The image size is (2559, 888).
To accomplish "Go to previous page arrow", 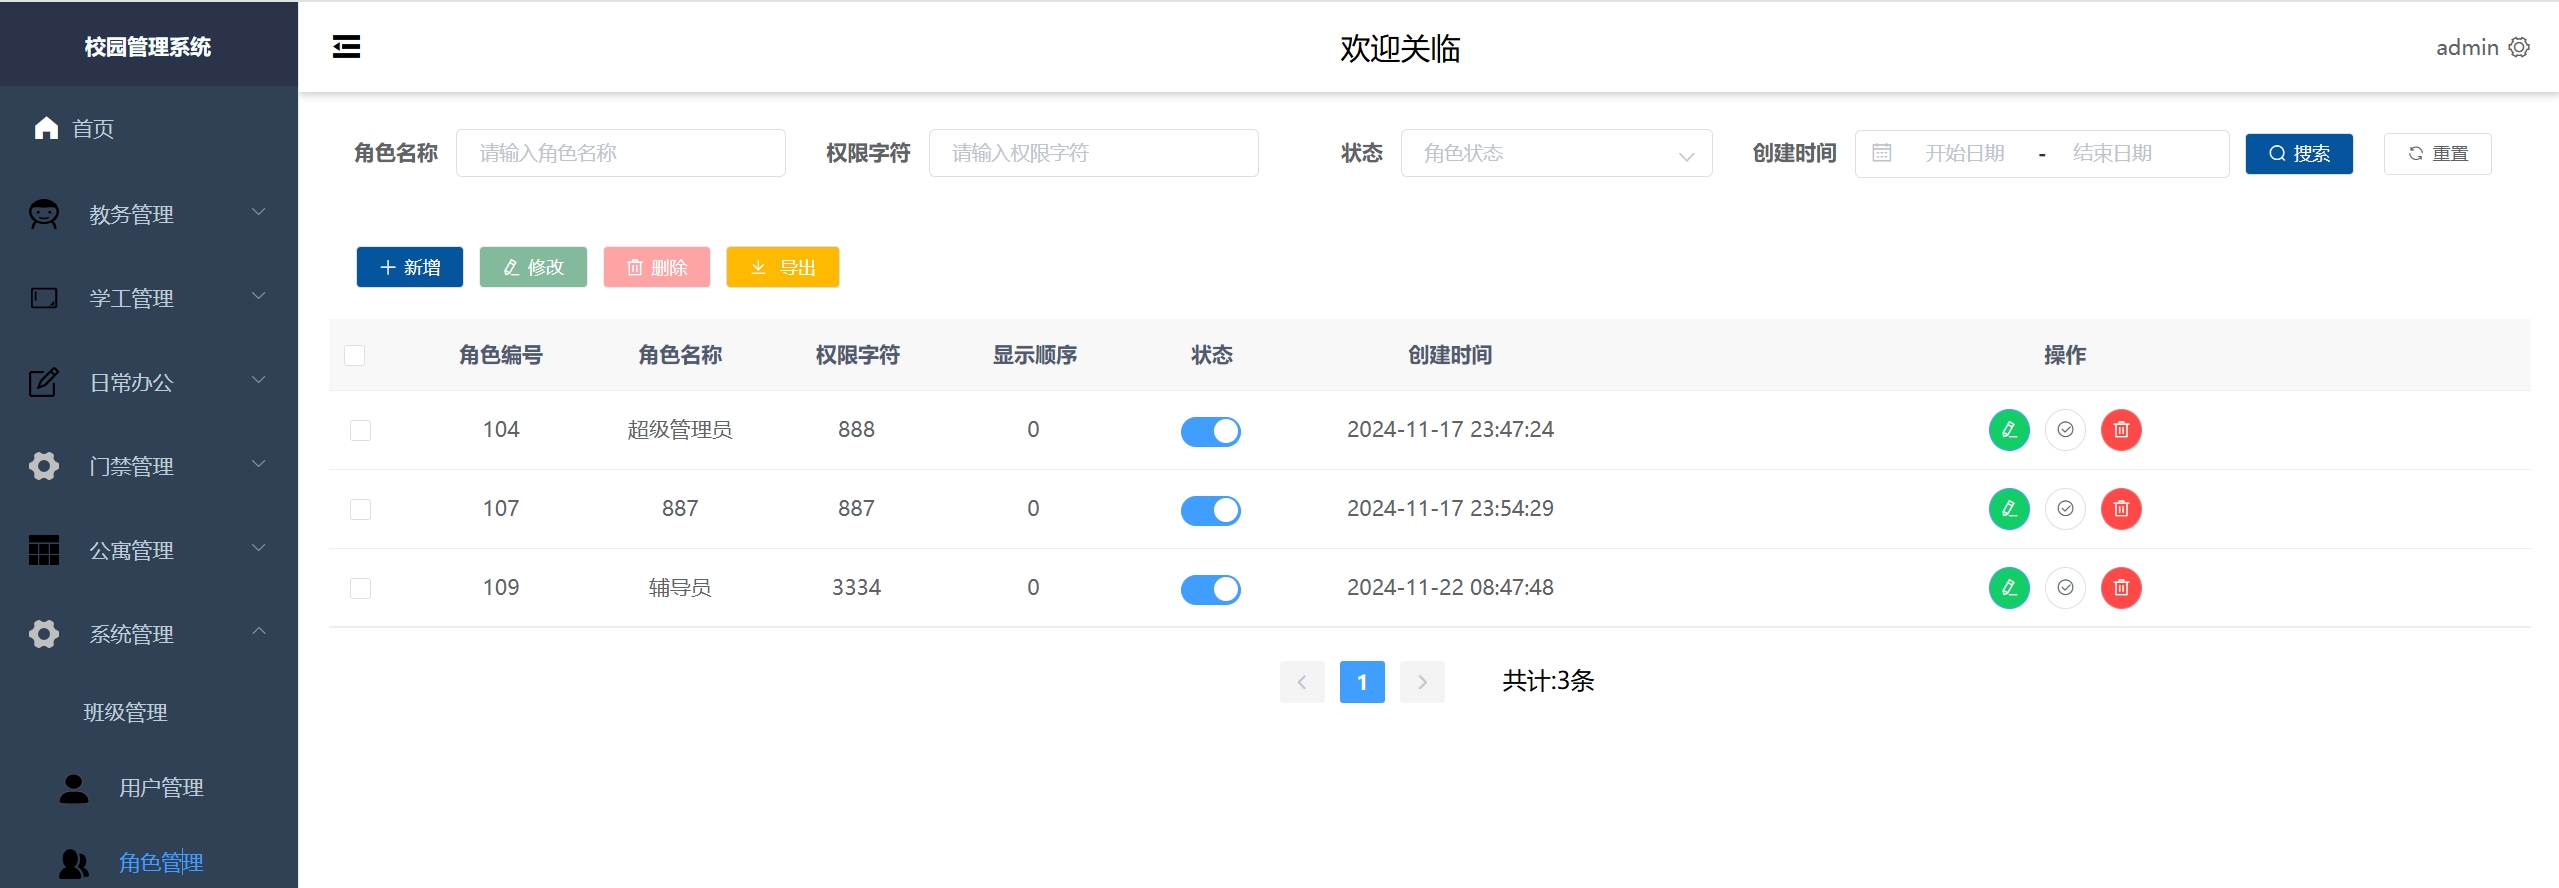I will pyautogui.click(x=1302, y=682).
